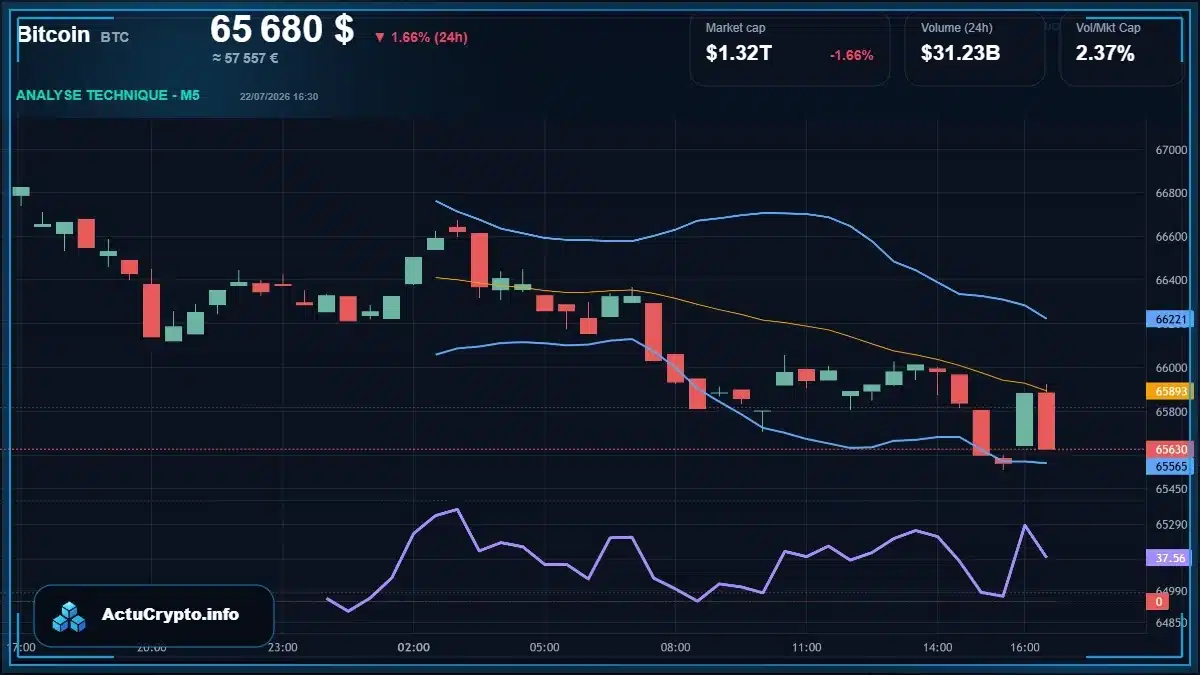The image size is (1200, 675).
Task: Click the 65 680 $ price
Action: pyautogui.click(x=282, y=29)
